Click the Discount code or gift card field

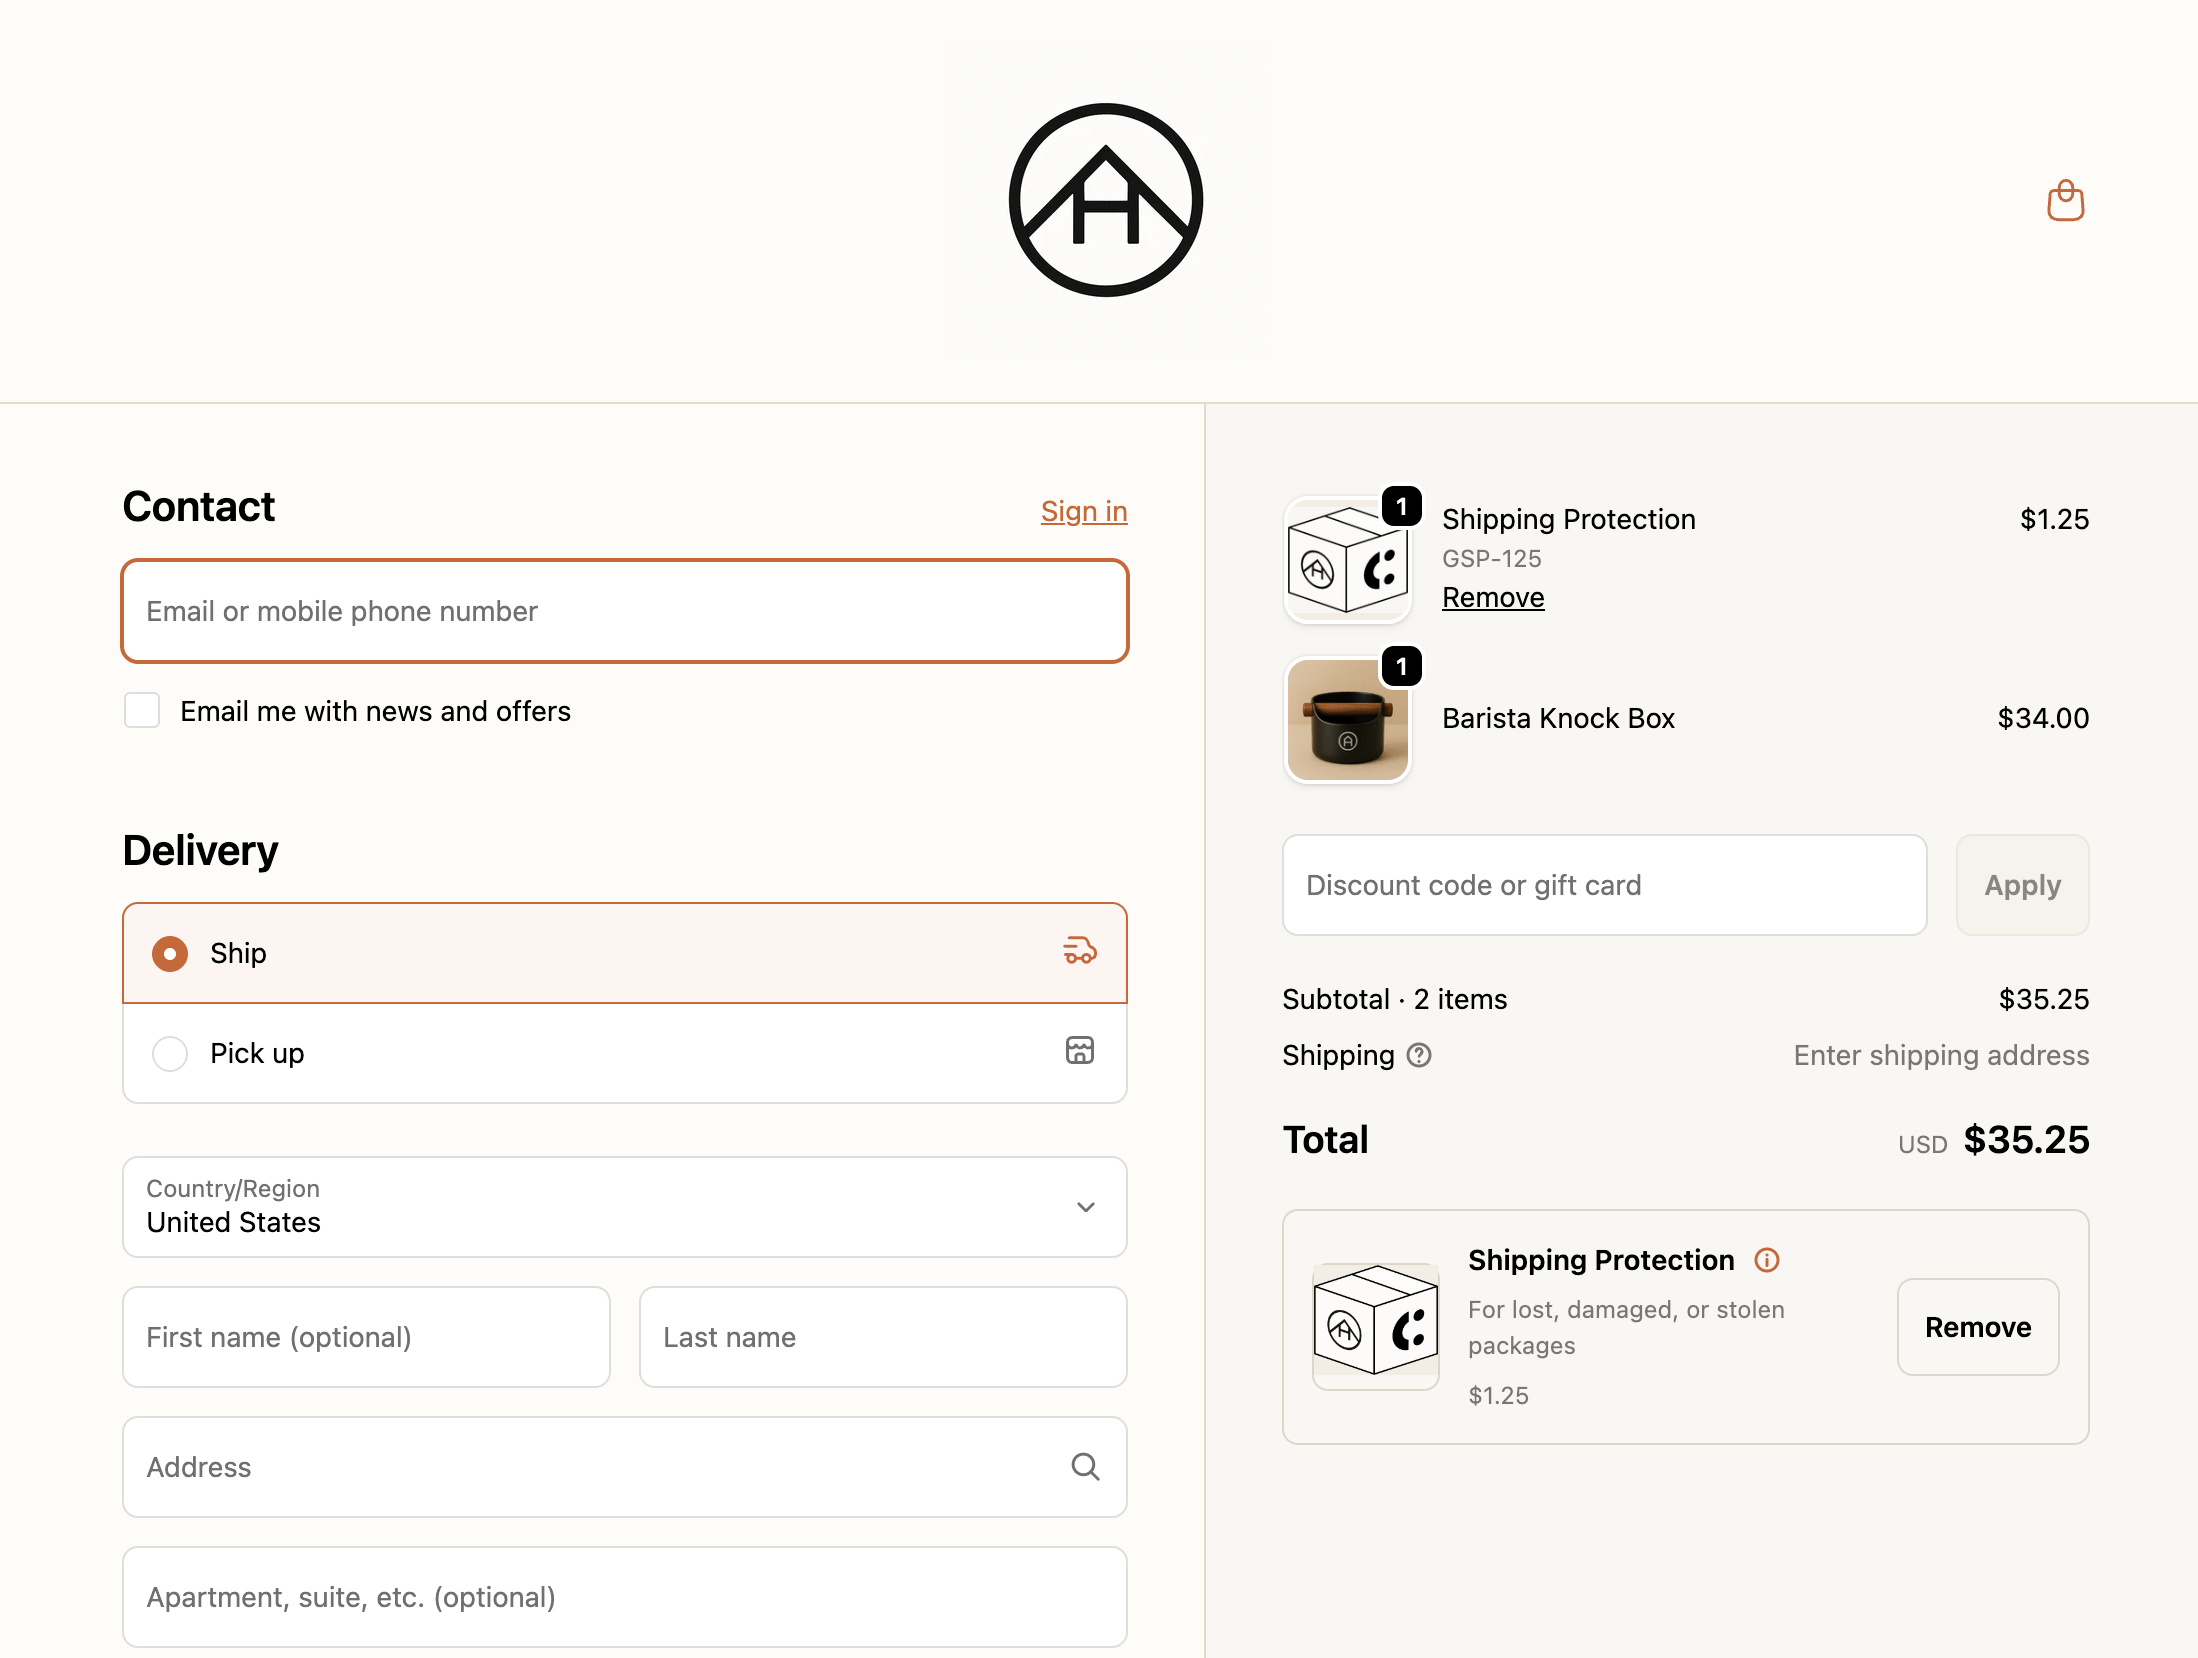pyautogui.click(x=1603, y=885)
